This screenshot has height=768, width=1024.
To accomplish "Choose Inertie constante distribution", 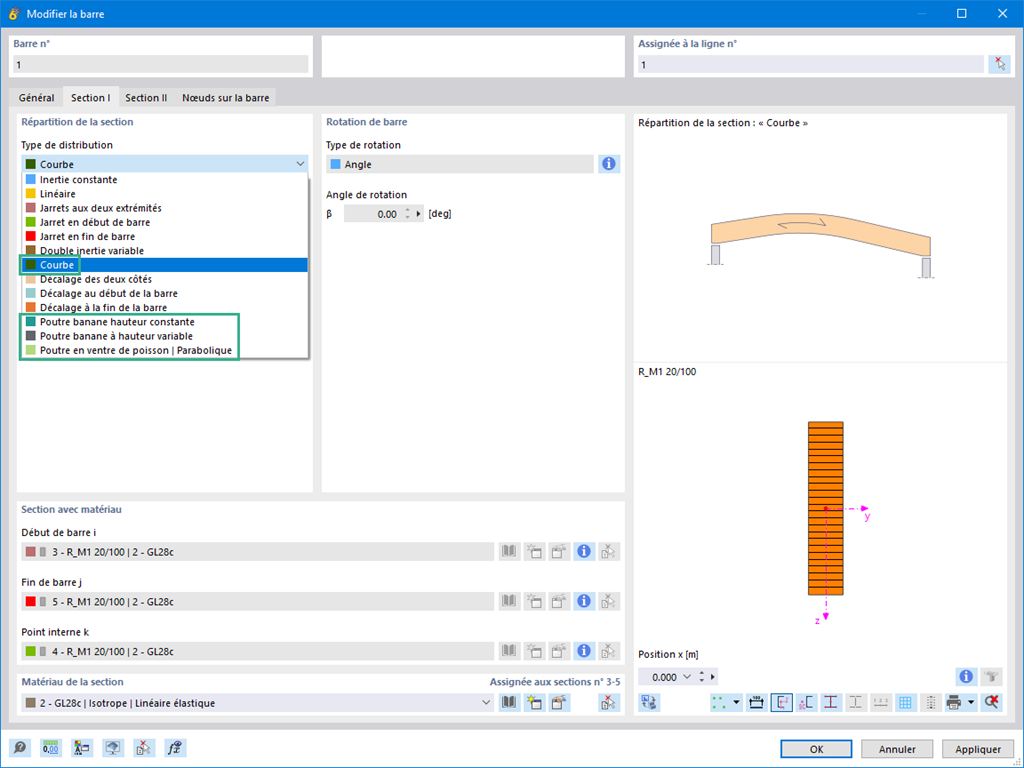I will (x=165, y=179).
